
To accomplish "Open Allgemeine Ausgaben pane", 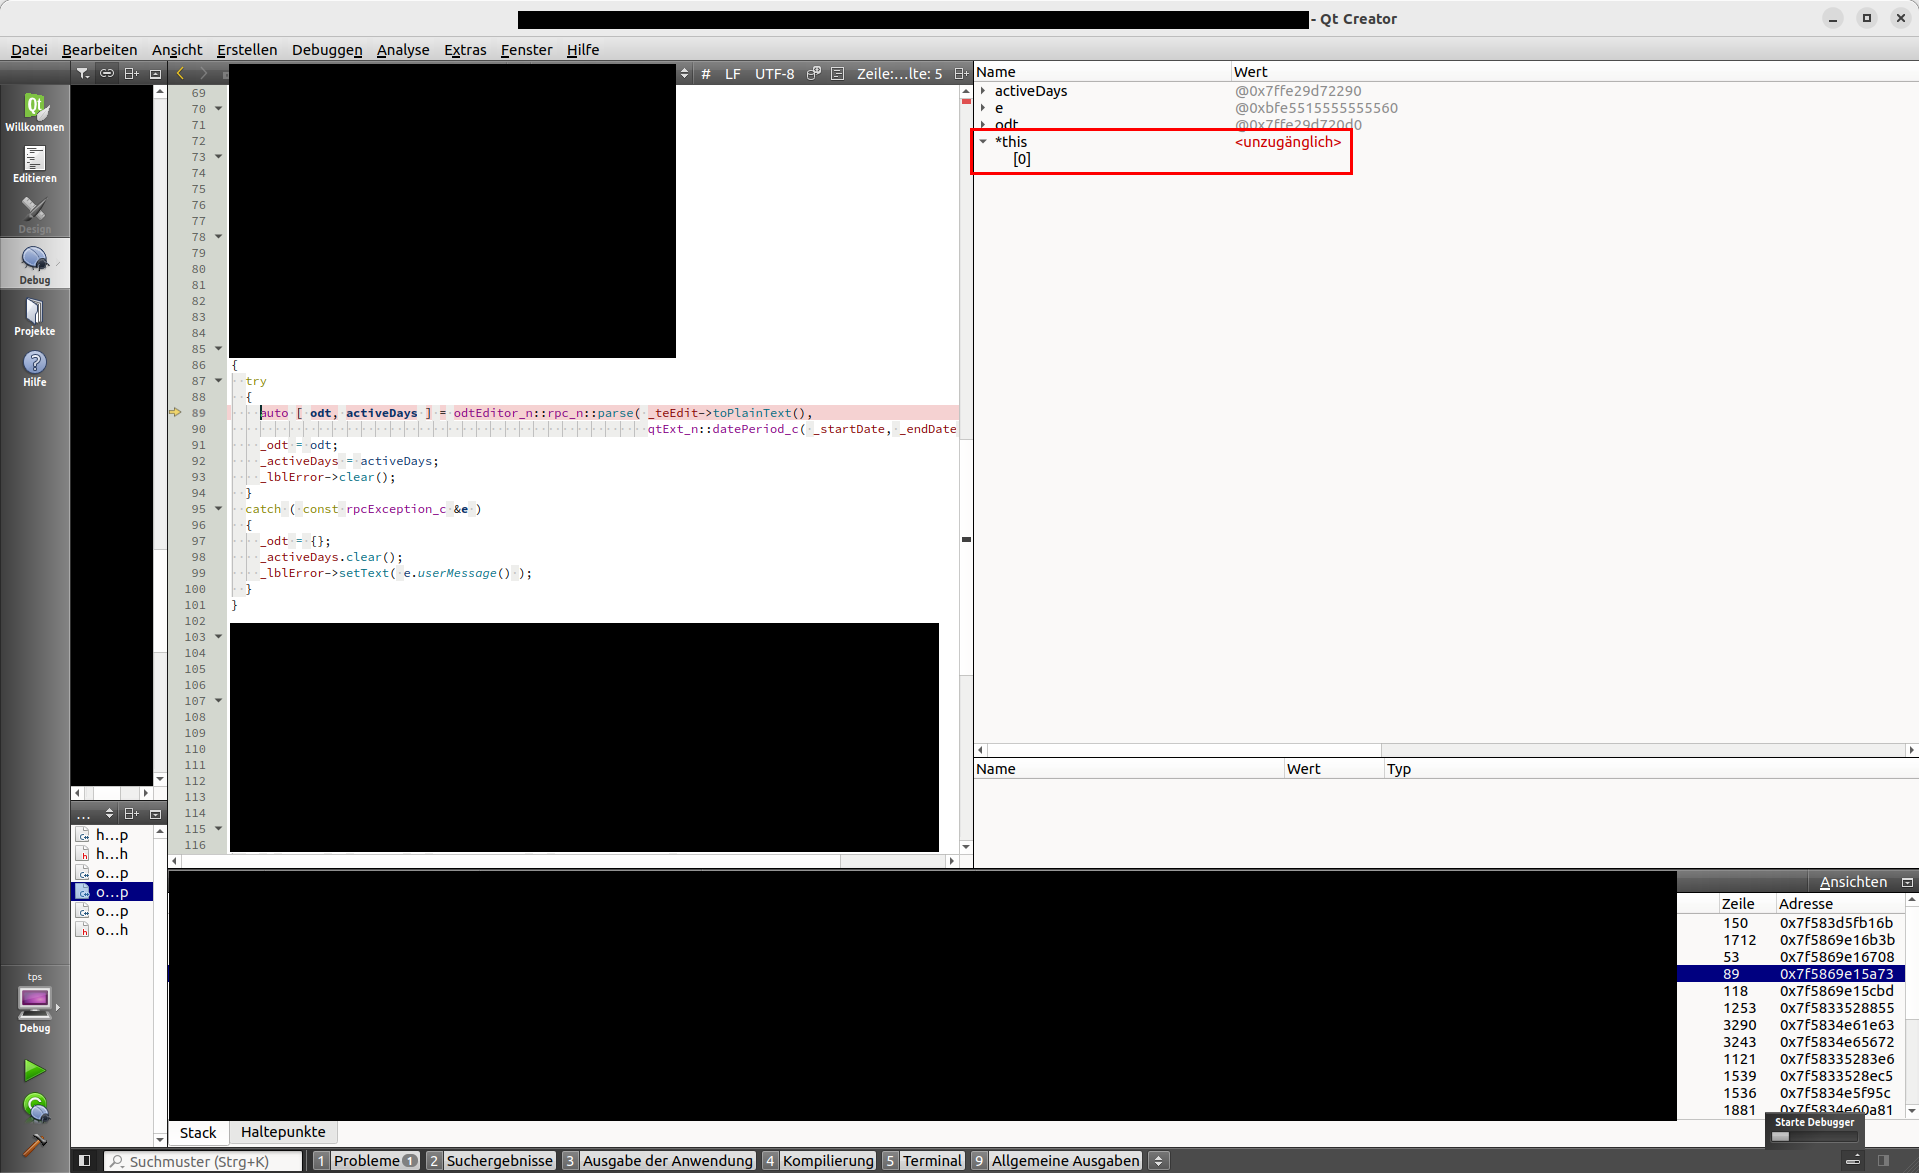I will coord(1056,1161).
